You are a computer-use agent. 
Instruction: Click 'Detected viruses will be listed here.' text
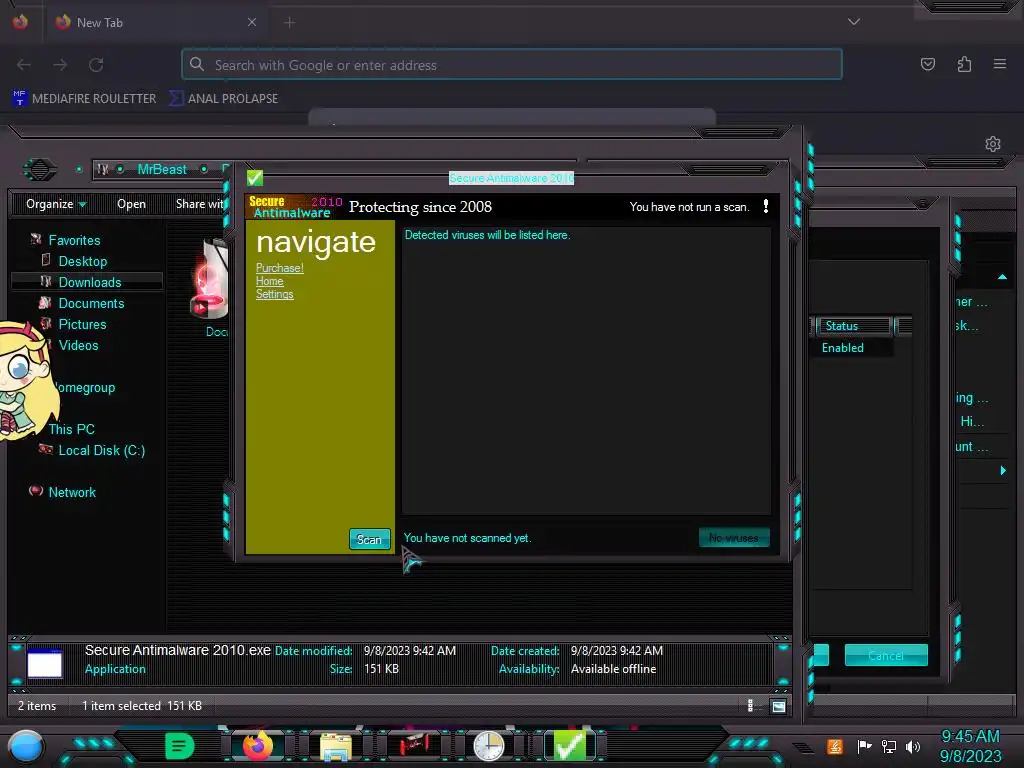(x=487, y=235)
